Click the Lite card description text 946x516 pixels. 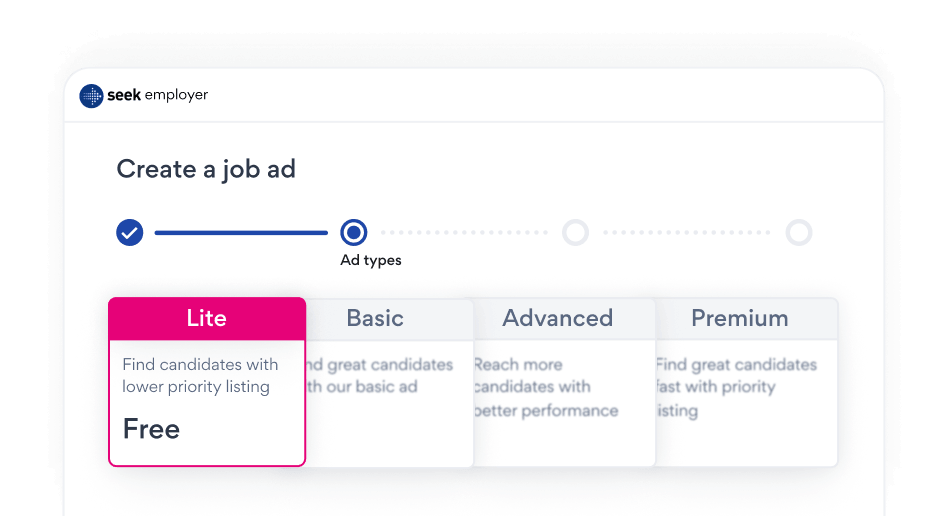[x=200, y=376]
